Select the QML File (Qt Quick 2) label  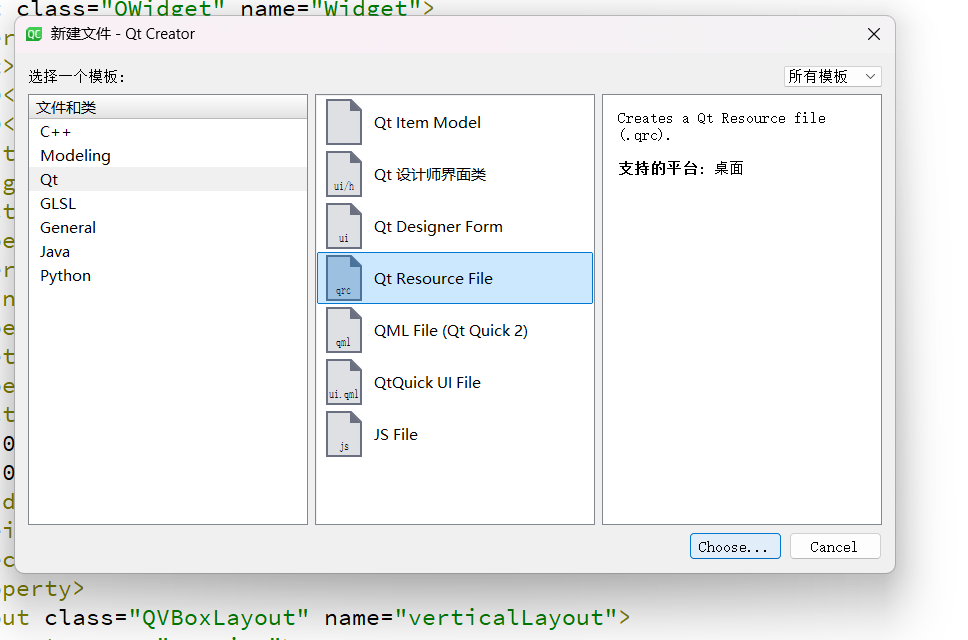click(451, 331)
